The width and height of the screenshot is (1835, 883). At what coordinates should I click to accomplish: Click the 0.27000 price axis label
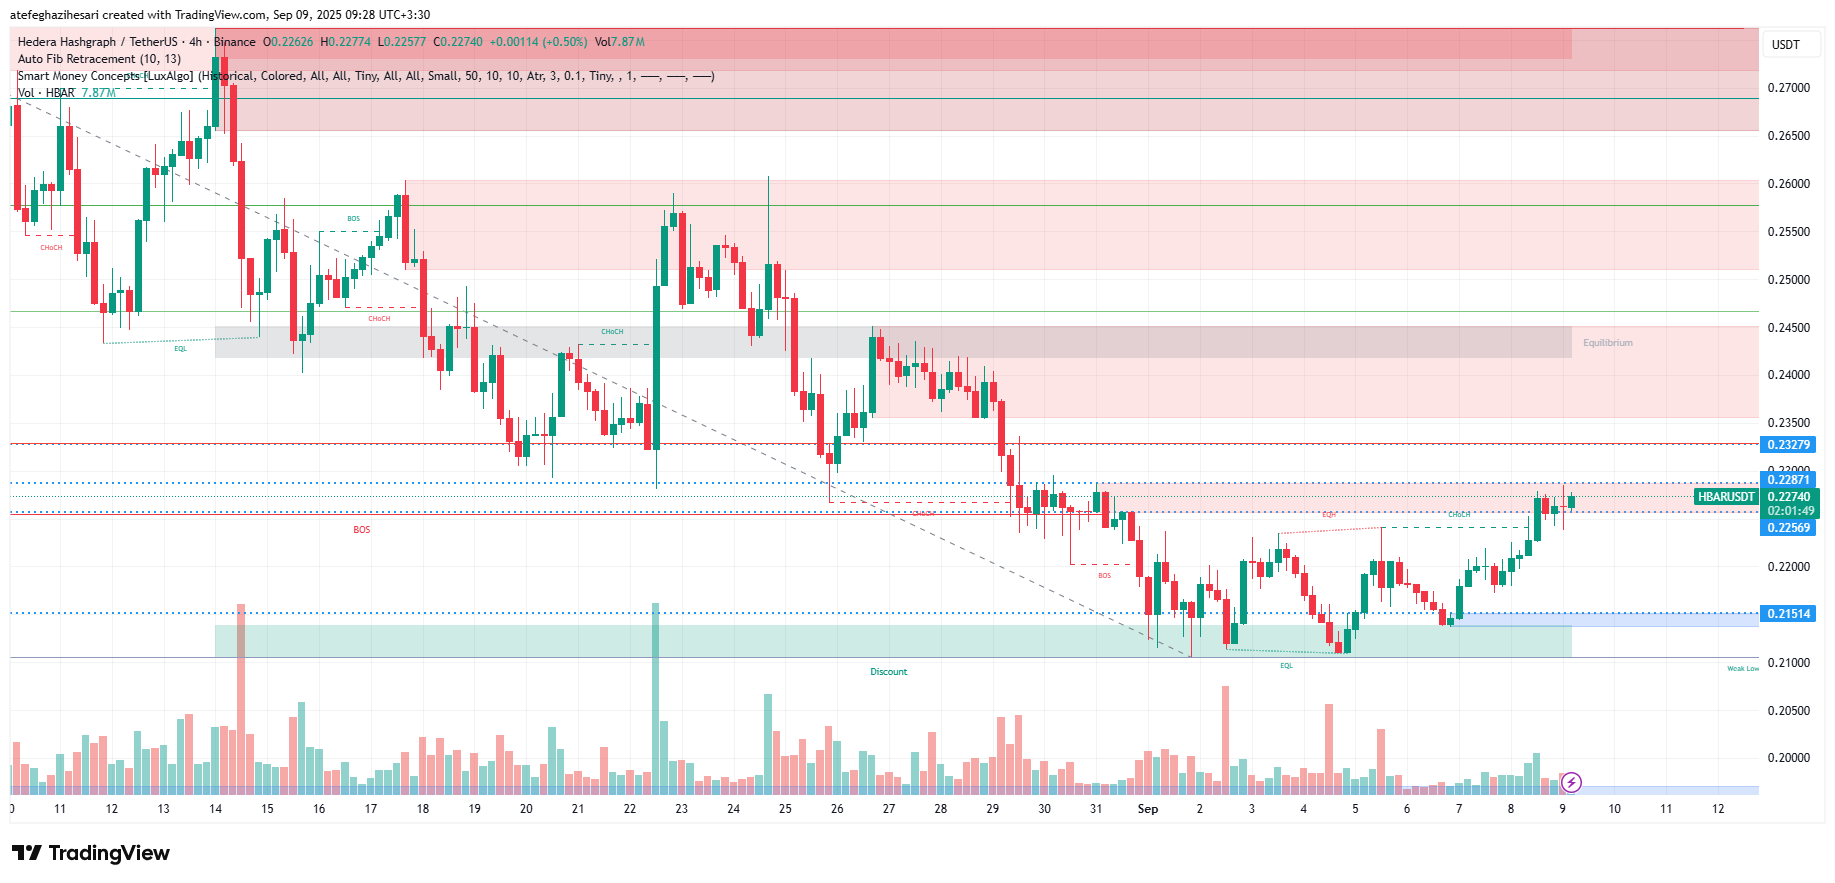[1788, 88]
